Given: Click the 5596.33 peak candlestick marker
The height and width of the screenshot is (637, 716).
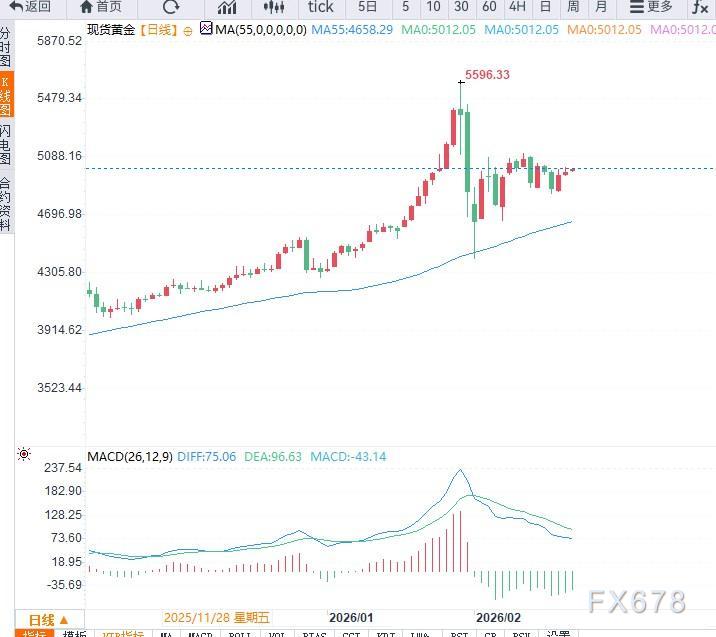Looking at the screenshot, I should pos(461,81).
